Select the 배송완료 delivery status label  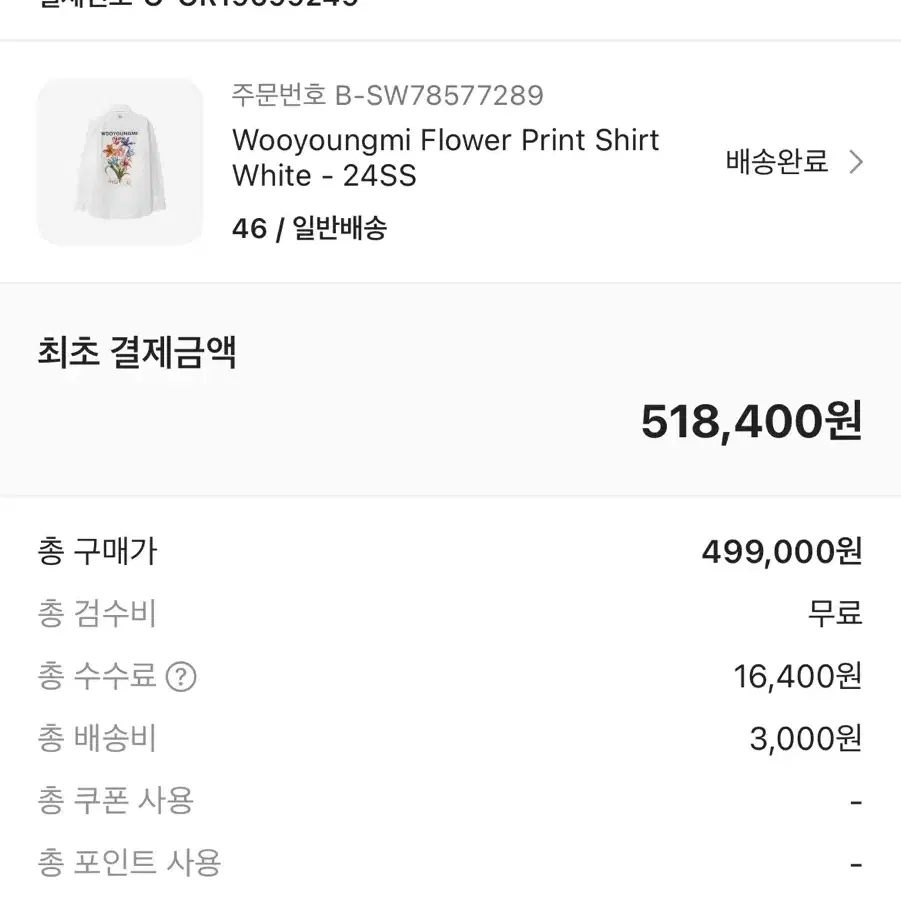click(776, 161)
